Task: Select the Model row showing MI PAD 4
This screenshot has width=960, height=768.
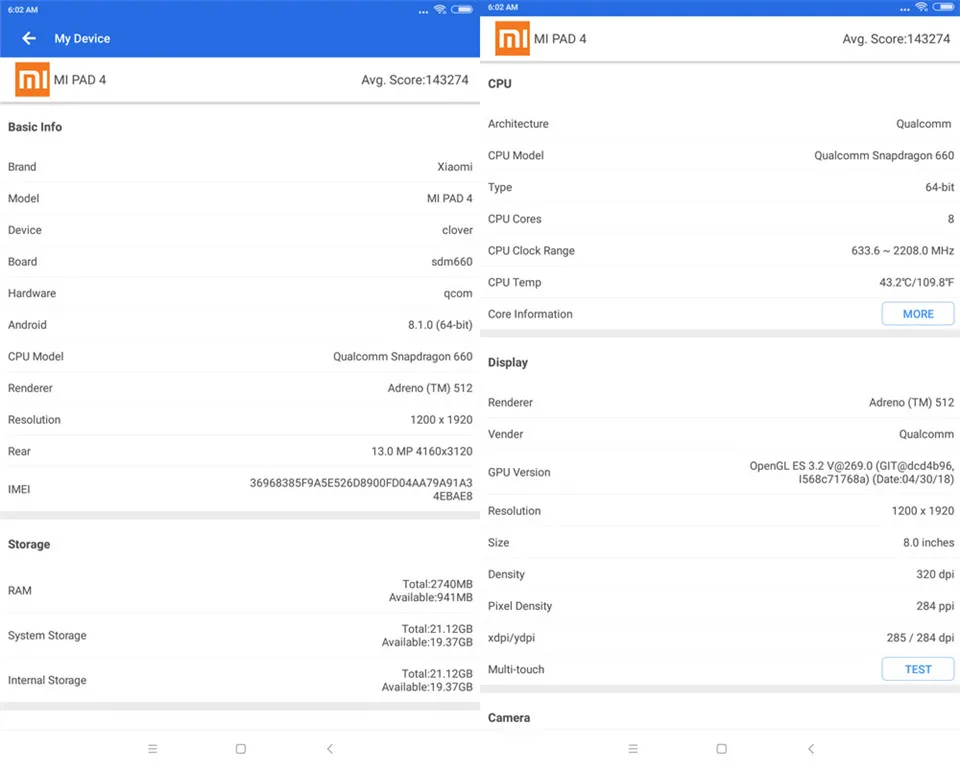Action: point(240,198)
